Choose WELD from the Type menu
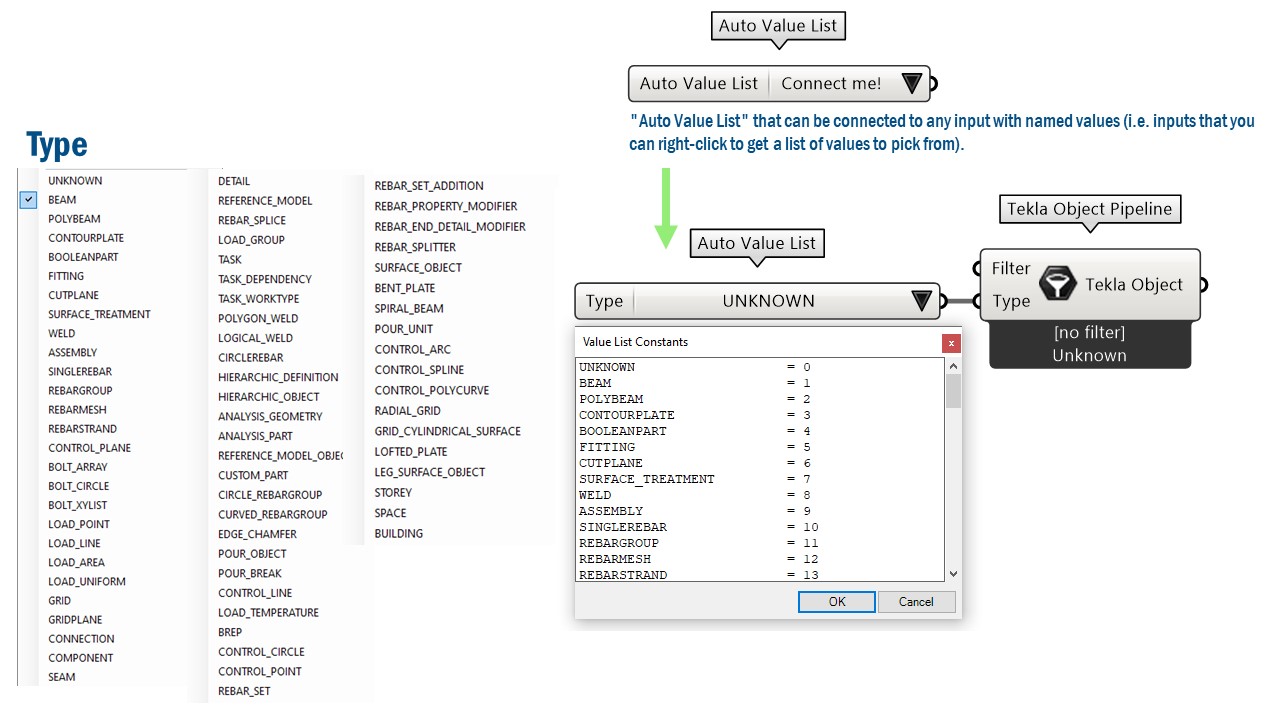The width and height of the screenshot is (1280, 720). pos(61,333)
